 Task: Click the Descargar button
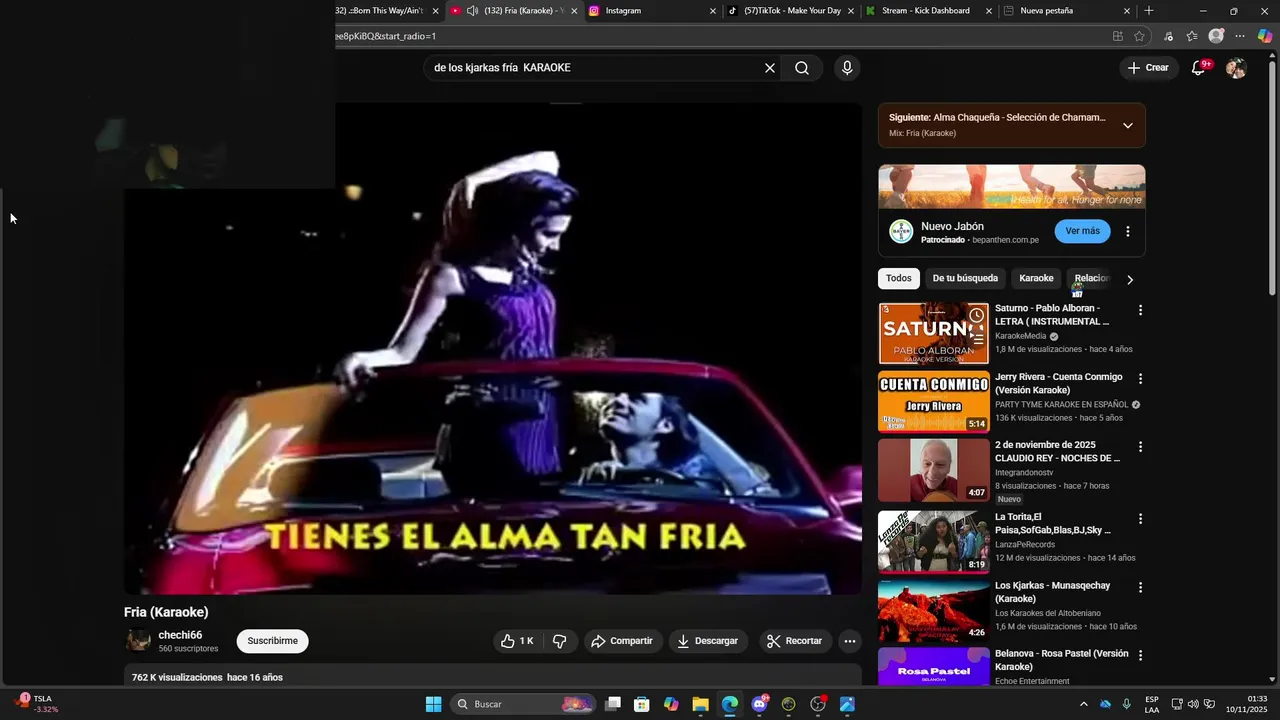tap(708, 641)
